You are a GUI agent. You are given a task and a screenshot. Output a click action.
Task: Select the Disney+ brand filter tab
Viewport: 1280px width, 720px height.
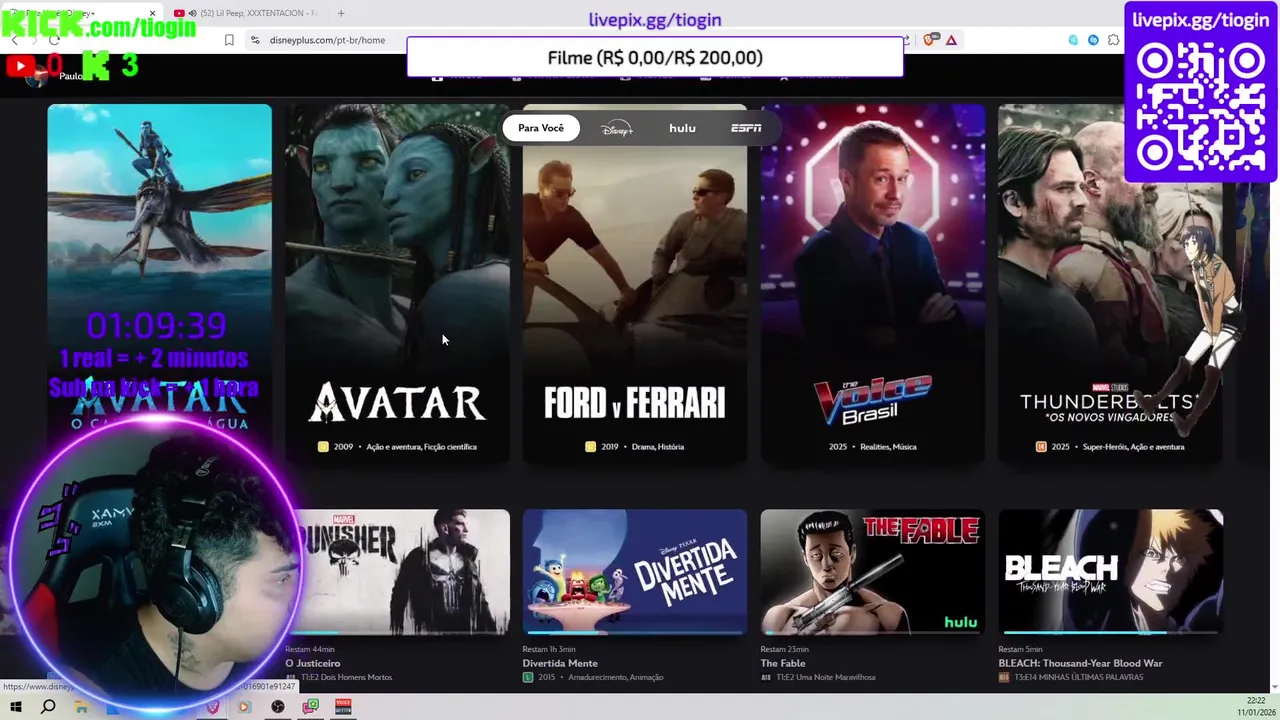617,128
